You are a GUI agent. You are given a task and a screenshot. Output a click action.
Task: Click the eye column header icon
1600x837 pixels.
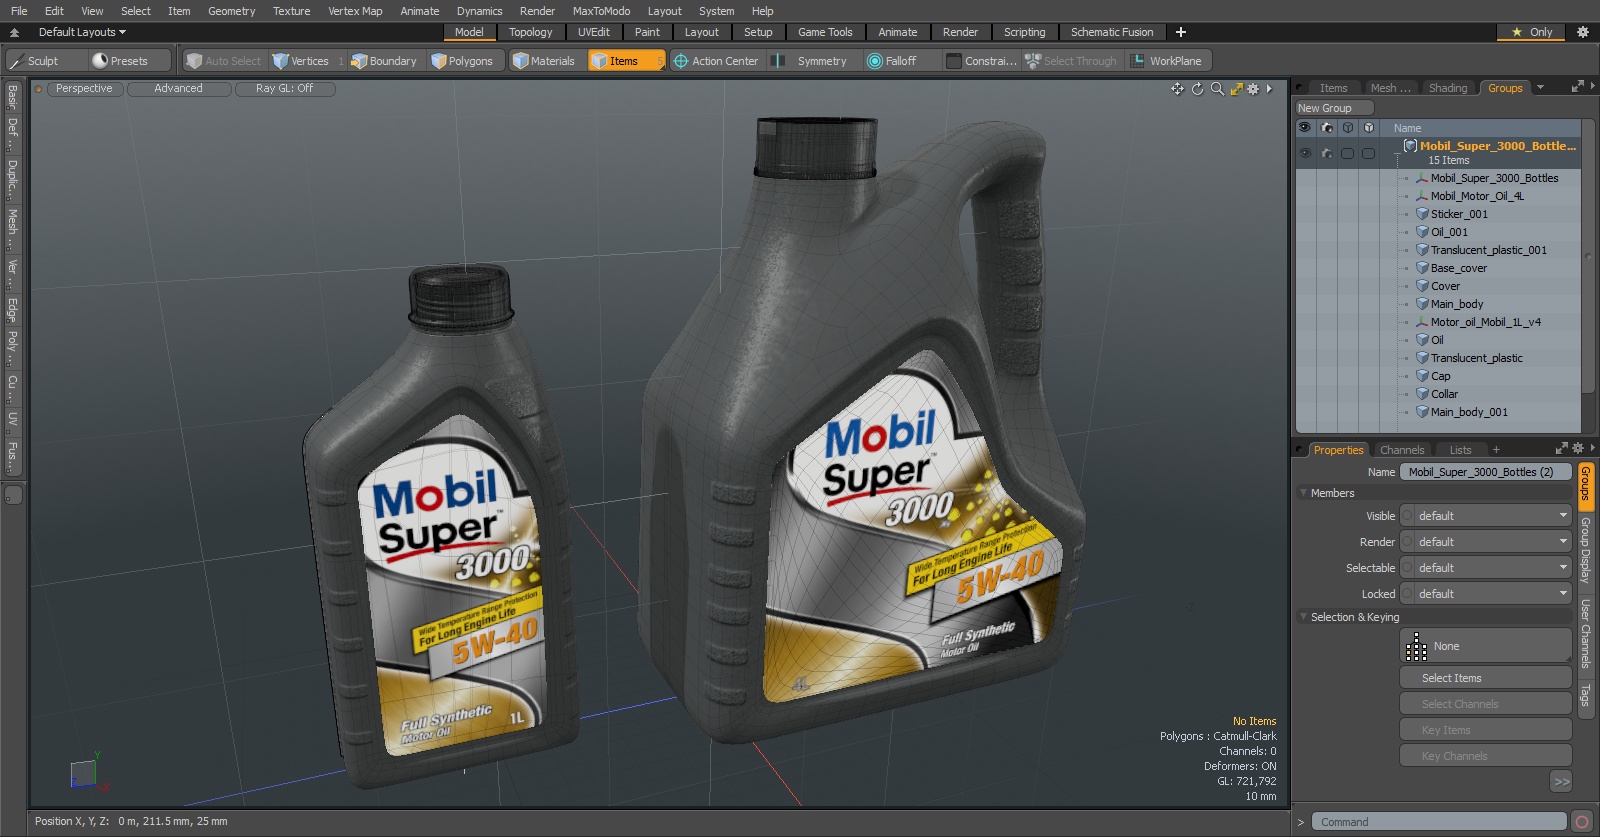1305,128
